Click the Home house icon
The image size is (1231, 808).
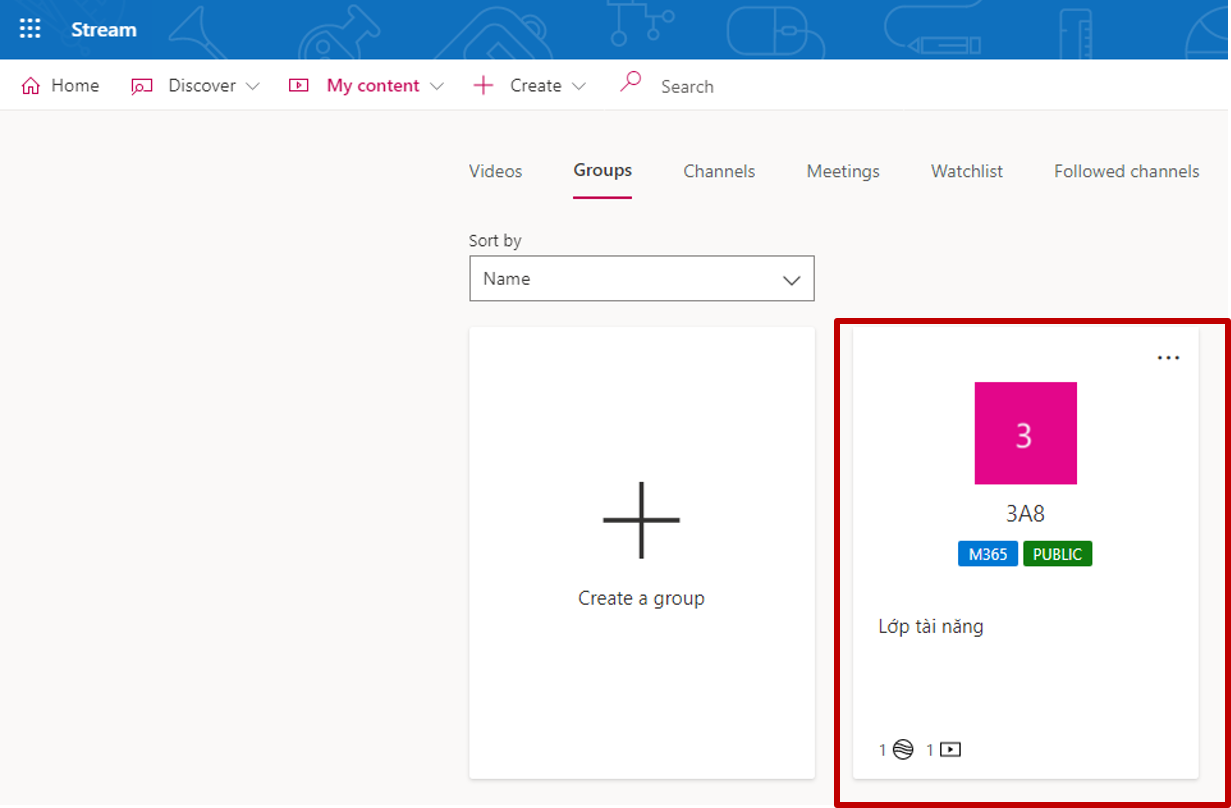30,86
